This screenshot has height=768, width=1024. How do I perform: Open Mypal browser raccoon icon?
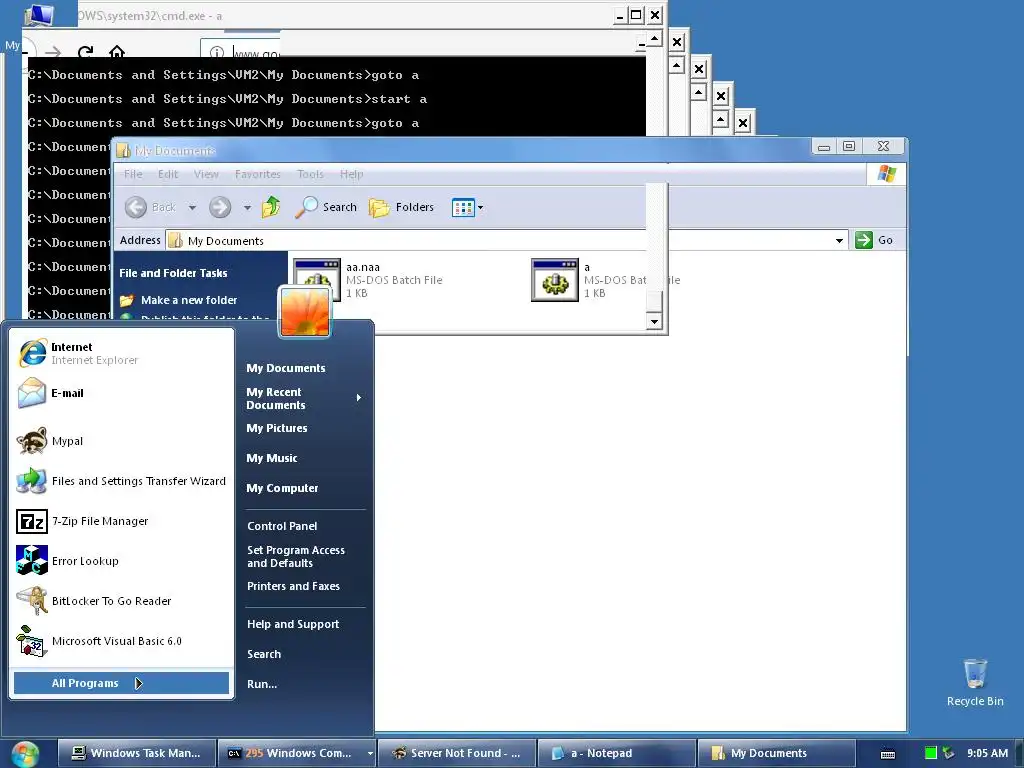[31, 441]
